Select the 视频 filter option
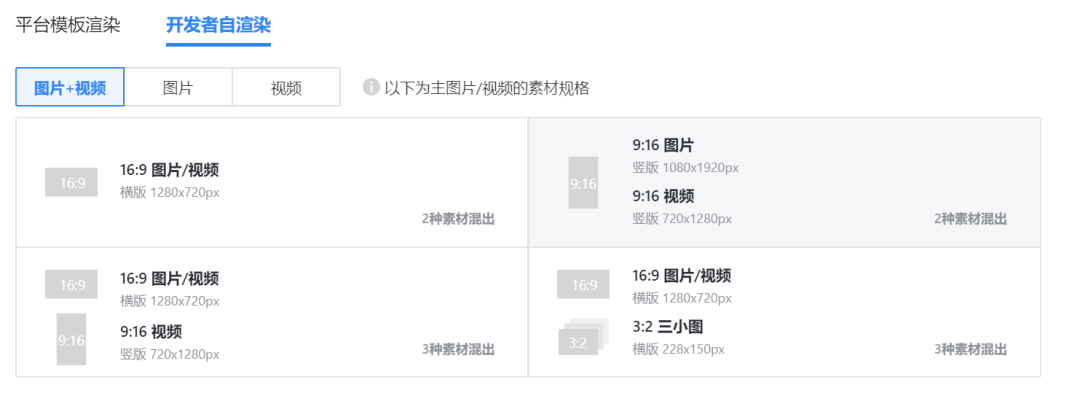Viewport: 1080px width, 393px height. pyautogui.click(x=286, y=87)
